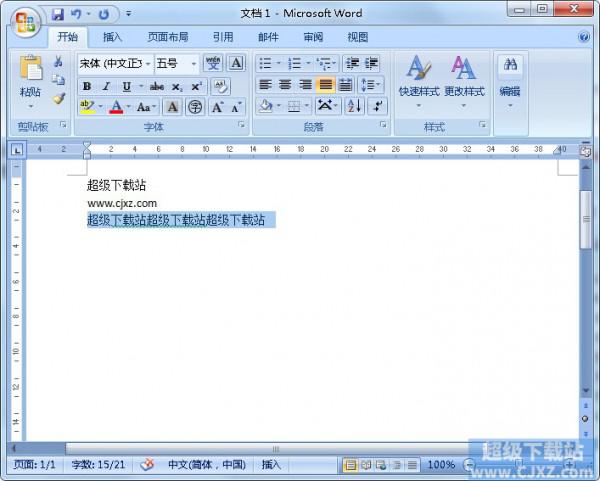Align the paragraph to the right
This screenshot has height=481, width=600.
[305, 85]
